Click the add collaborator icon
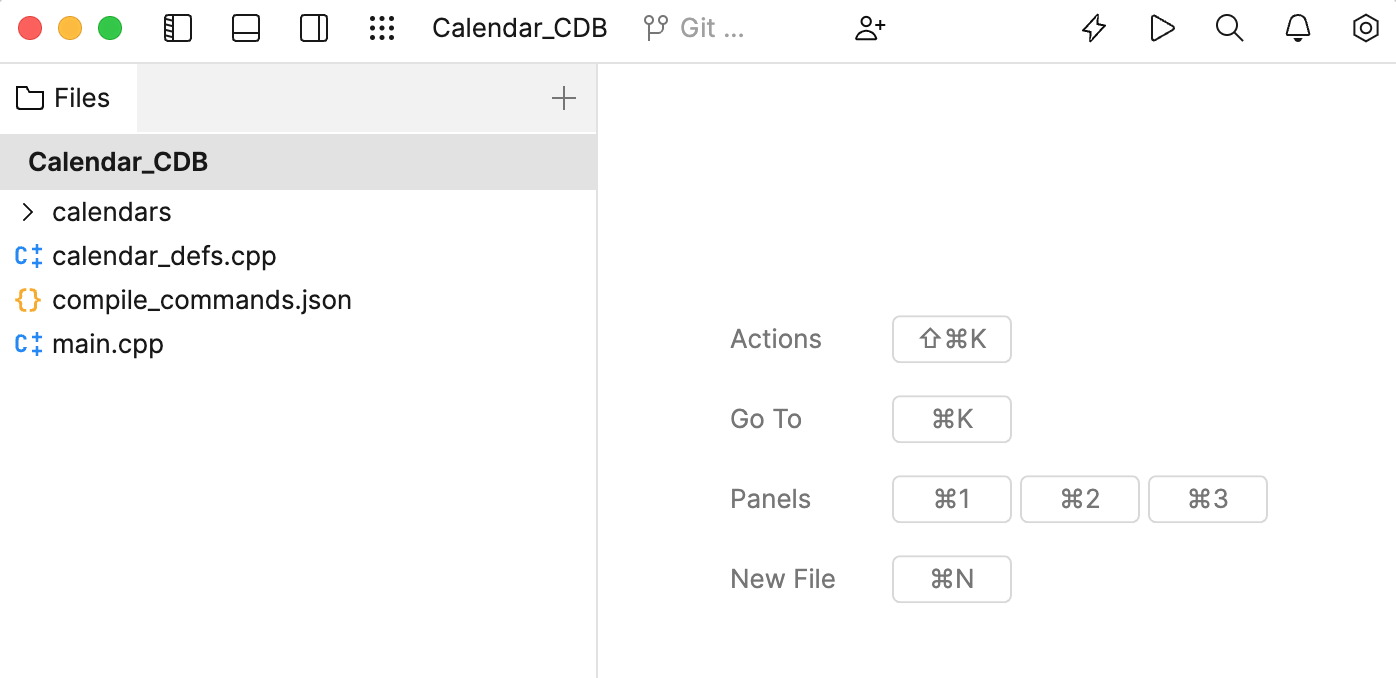 point(869,28)
